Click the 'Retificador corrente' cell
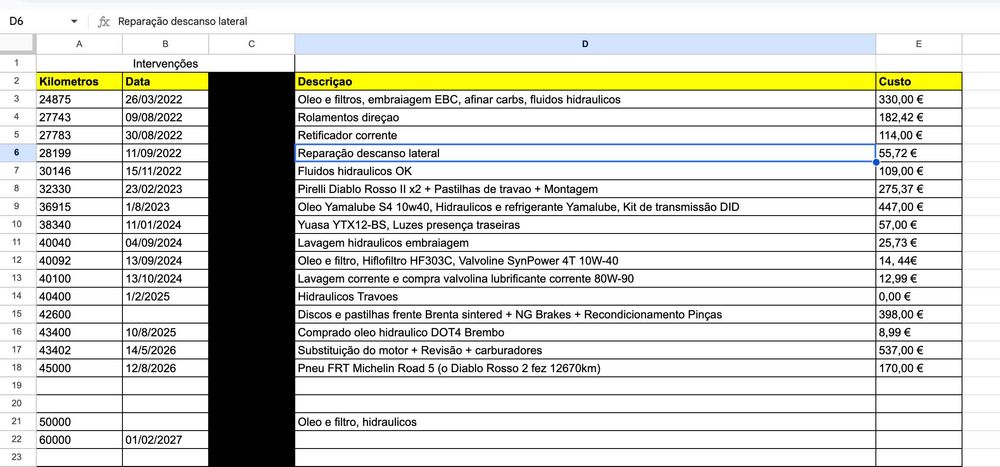The width and height of the screenshot is (1000, 467). (x=585, y=135)
